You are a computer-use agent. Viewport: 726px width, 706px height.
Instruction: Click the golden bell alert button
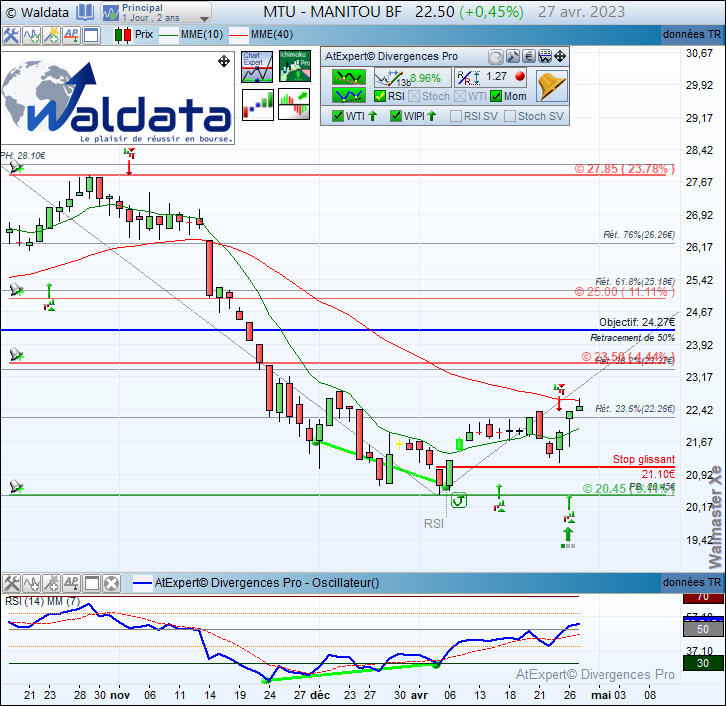coord(551,86)
